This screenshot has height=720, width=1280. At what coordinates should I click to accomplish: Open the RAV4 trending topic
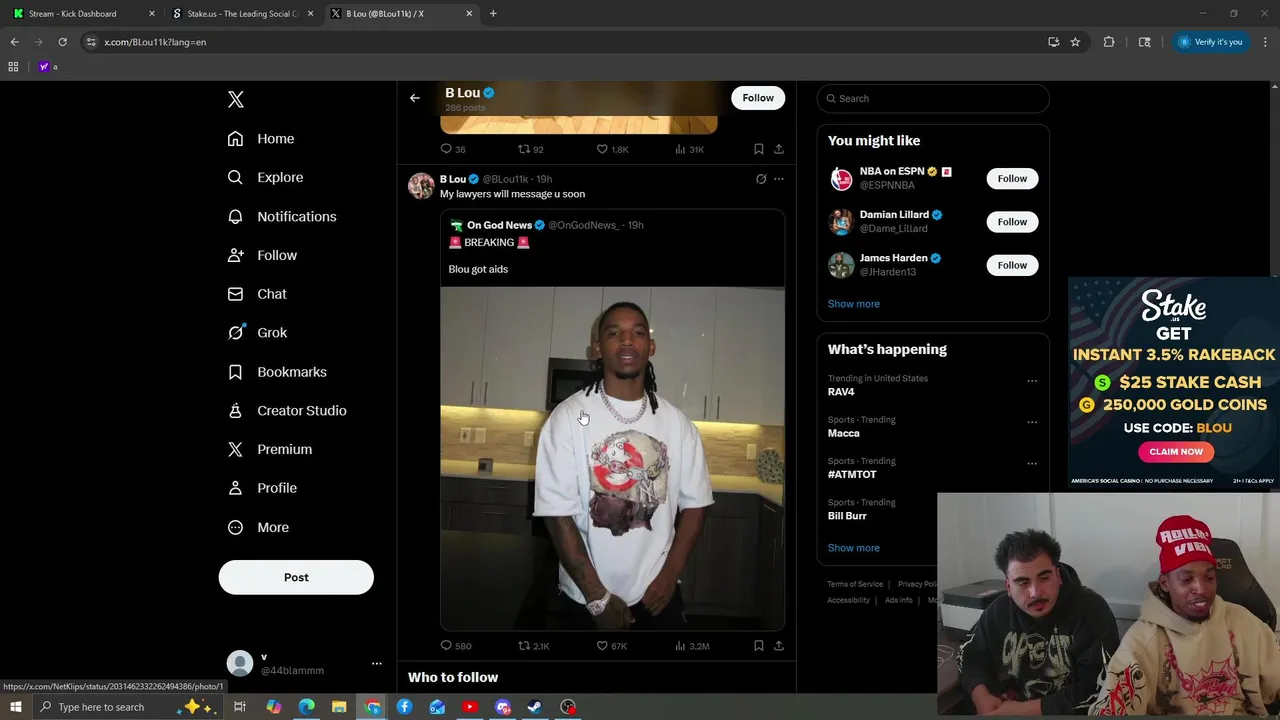[x=841, y=392]
